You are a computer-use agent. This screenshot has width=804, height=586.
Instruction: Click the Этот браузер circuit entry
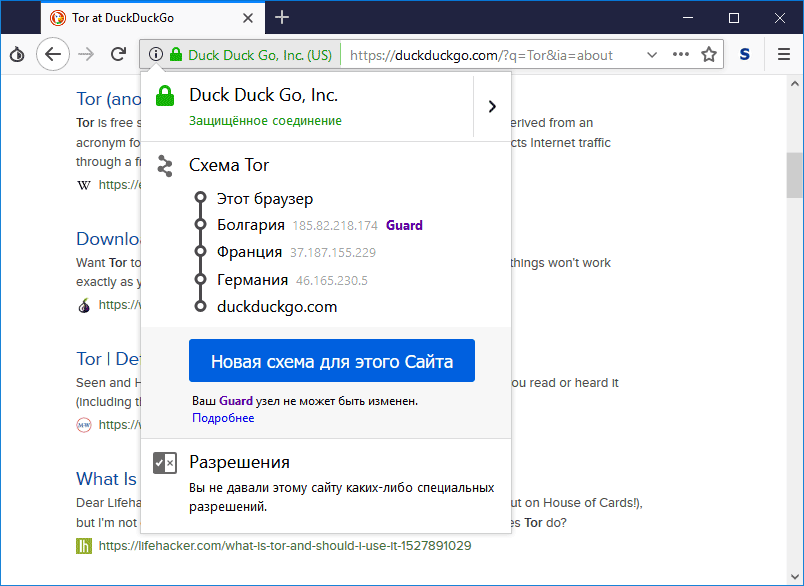coord(265,198)
